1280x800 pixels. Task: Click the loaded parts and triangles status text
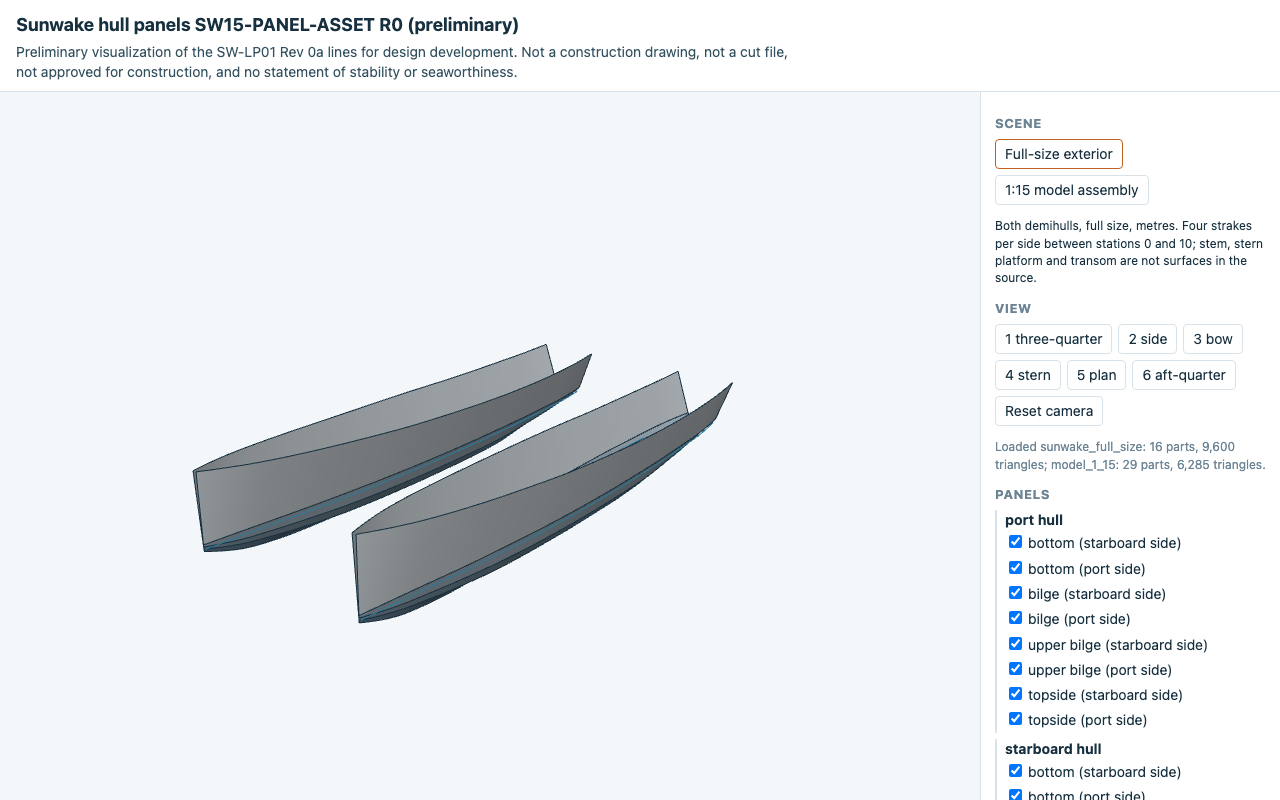[x=1130, y=456]
